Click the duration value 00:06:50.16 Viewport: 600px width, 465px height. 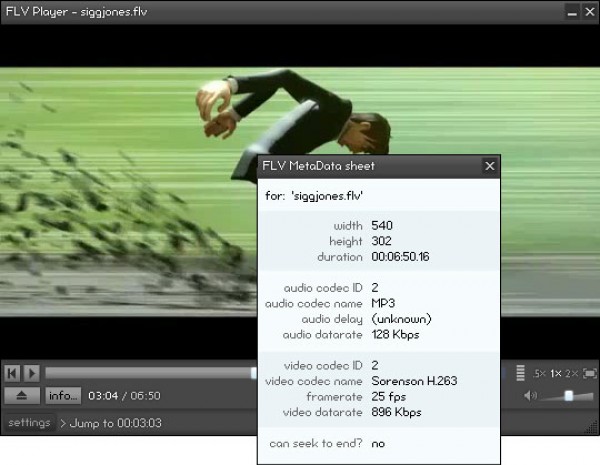pos(400,257)
